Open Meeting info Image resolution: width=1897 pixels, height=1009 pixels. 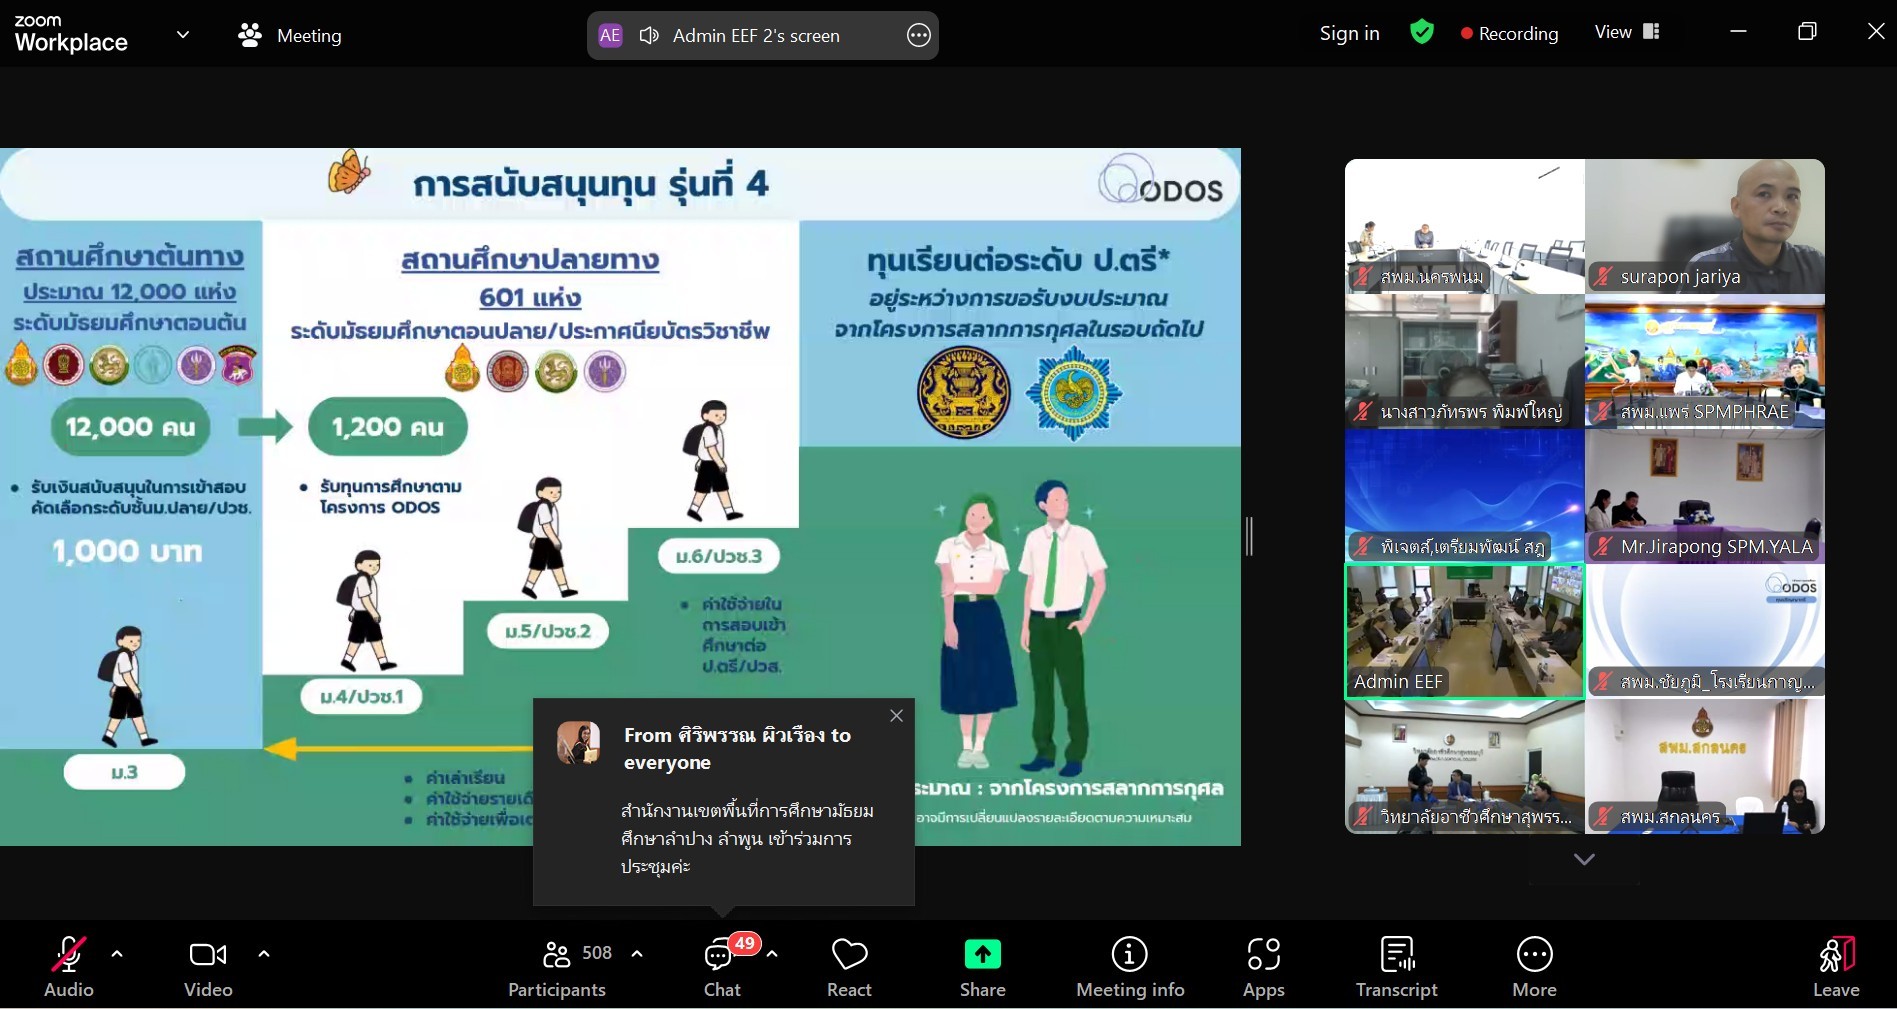pos(1129,966)
